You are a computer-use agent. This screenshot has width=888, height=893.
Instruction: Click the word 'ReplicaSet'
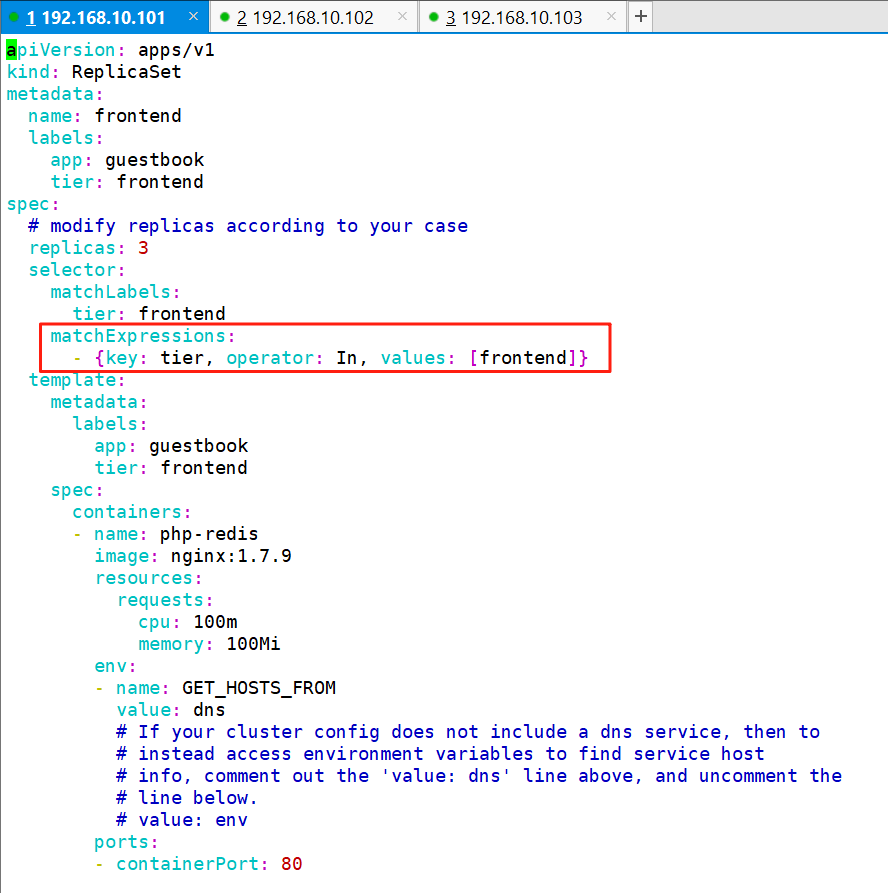(126, 72)
